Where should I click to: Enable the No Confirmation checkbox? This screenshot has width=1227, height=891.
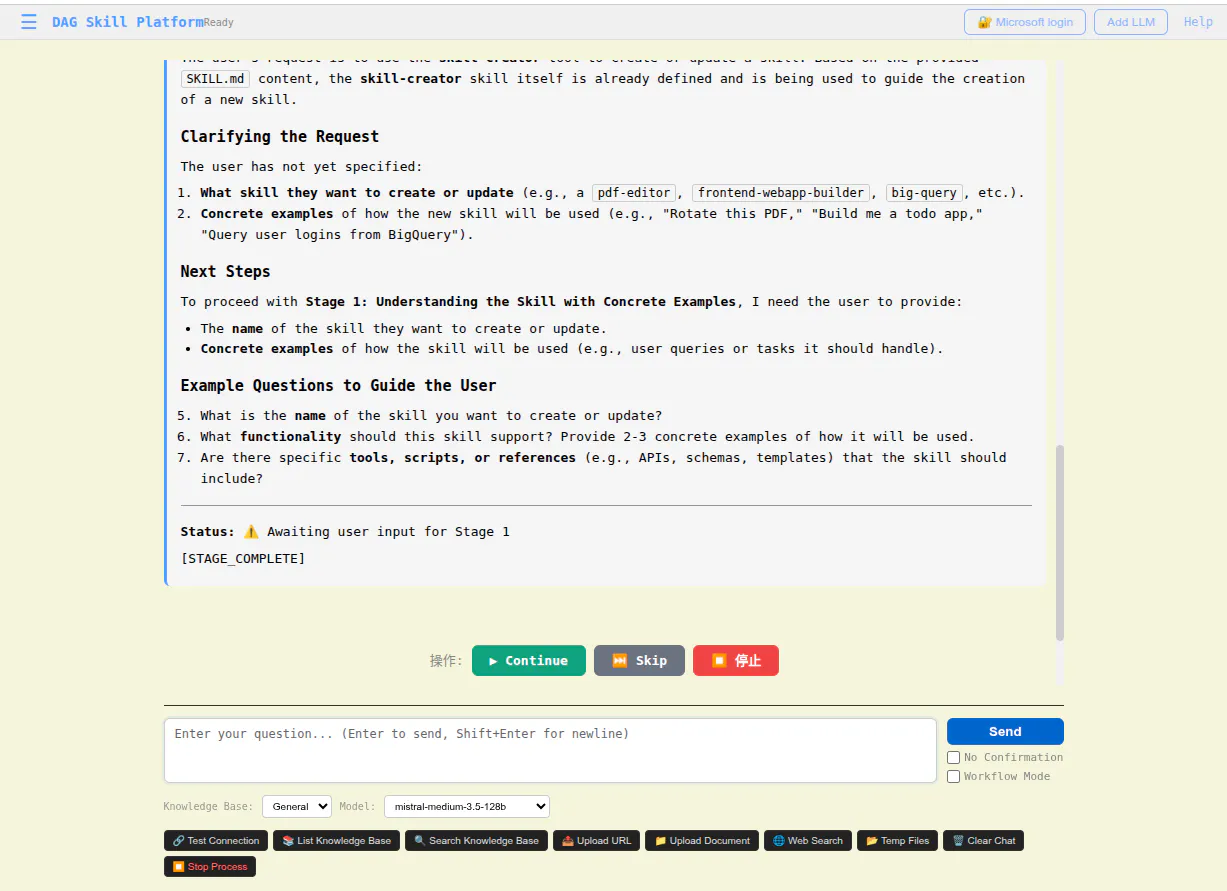tap(953, 757)
